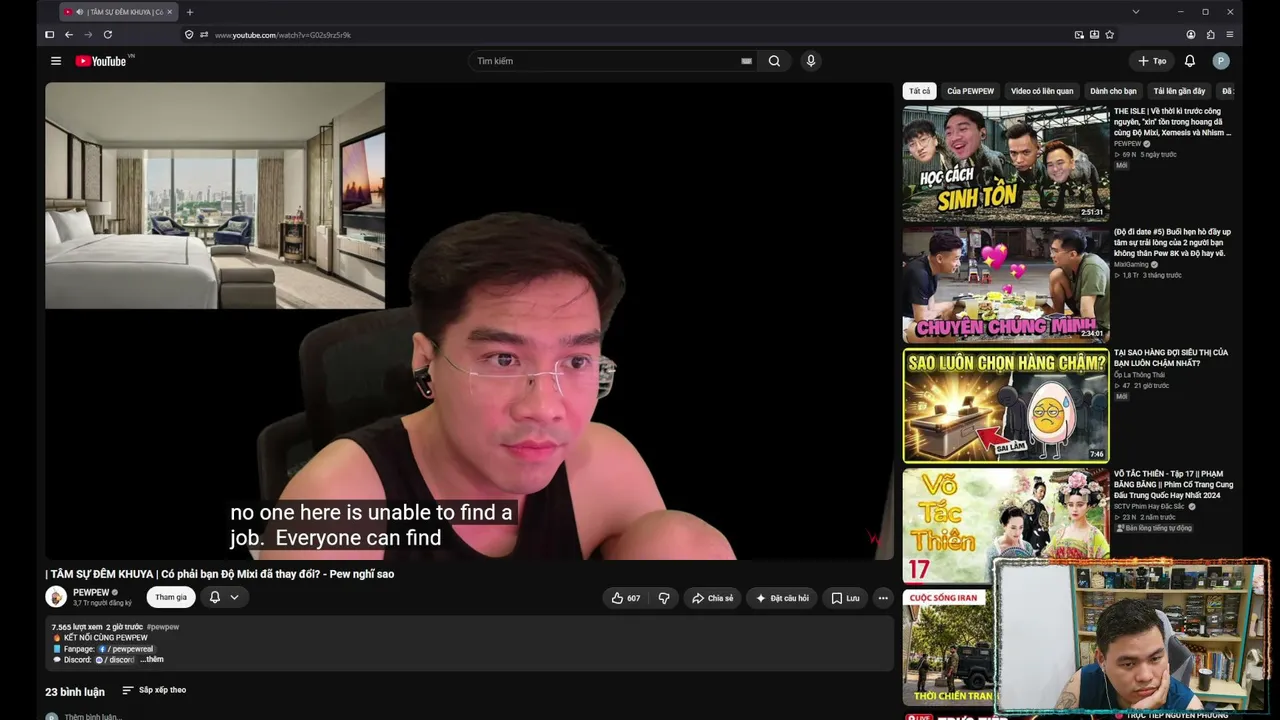Select the 23 bình luận comments heading
1280x720 pixels.
75,692
